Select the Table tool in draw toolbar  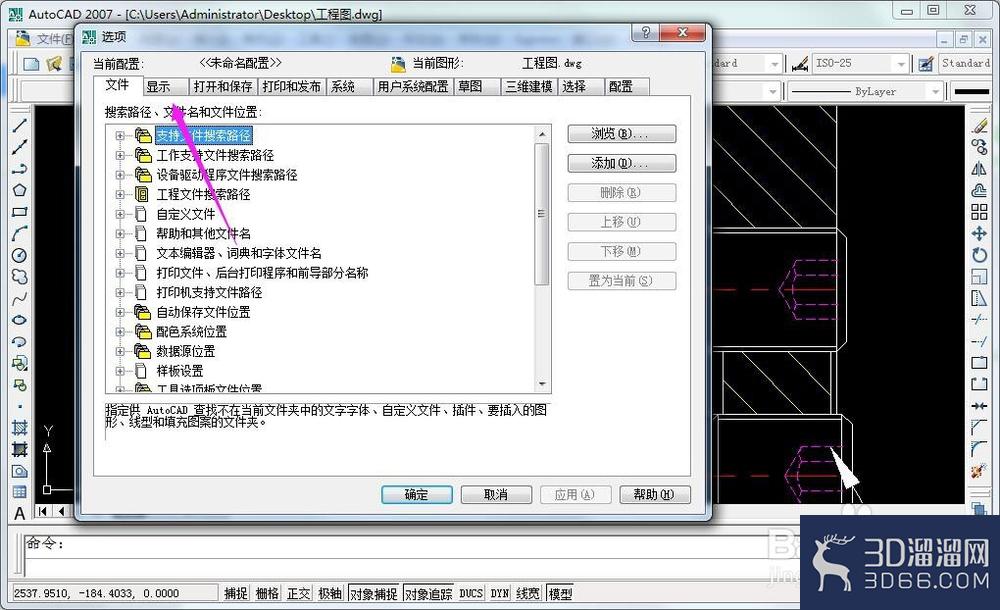pos(19,492)
